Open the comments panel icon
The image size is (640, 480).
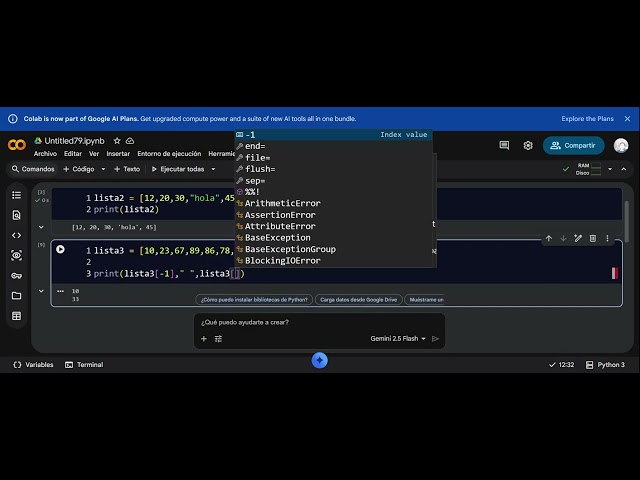pyautogui.click(x=504, y=145)
